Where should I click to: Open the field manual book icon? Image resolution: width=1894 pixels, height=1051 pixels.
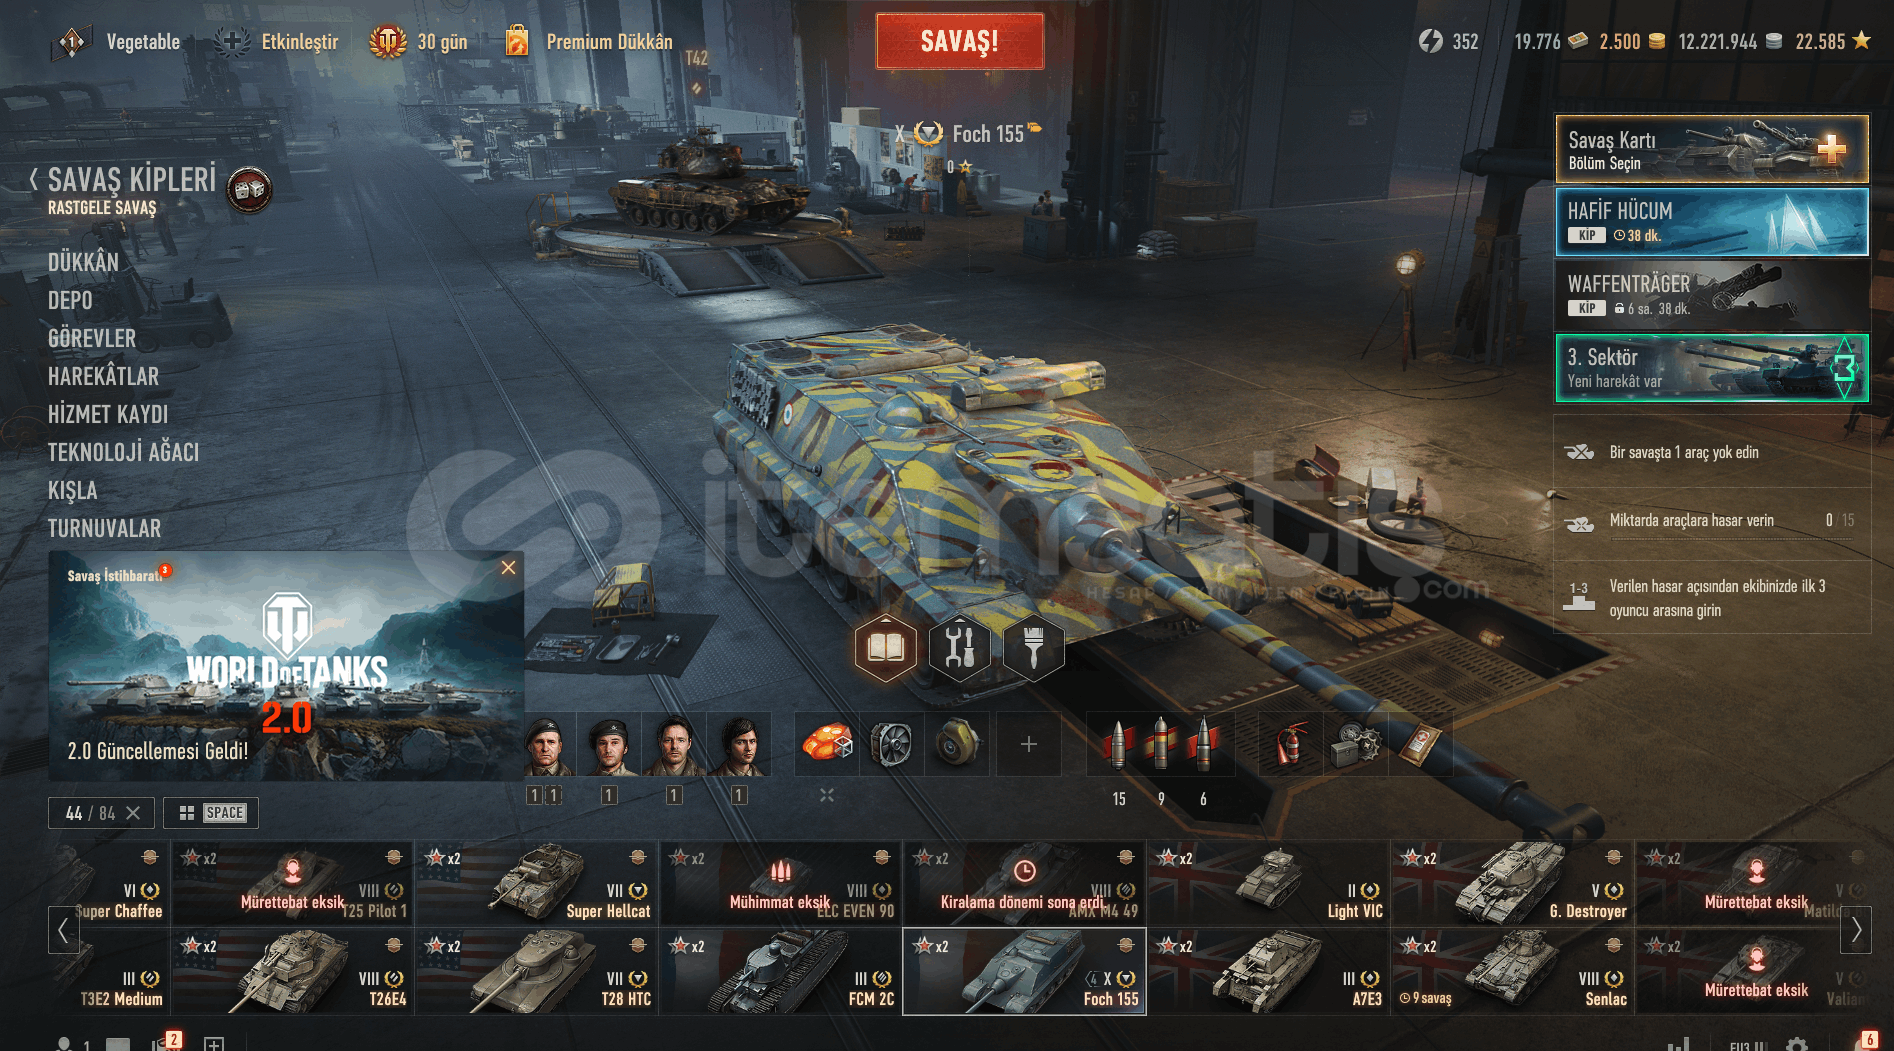885,648
